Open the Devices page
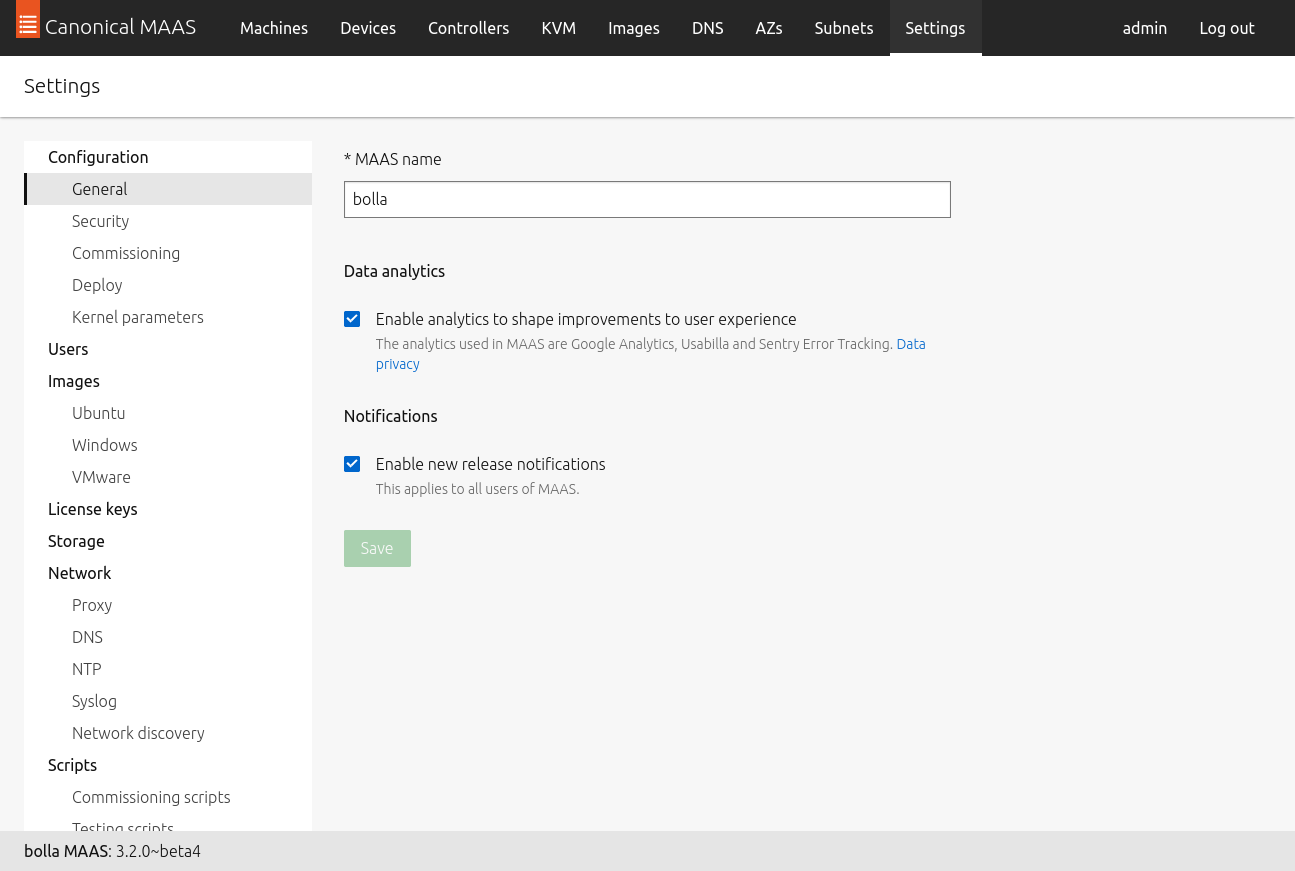This screenshot has width=1295, height=871. click(367, 28)
